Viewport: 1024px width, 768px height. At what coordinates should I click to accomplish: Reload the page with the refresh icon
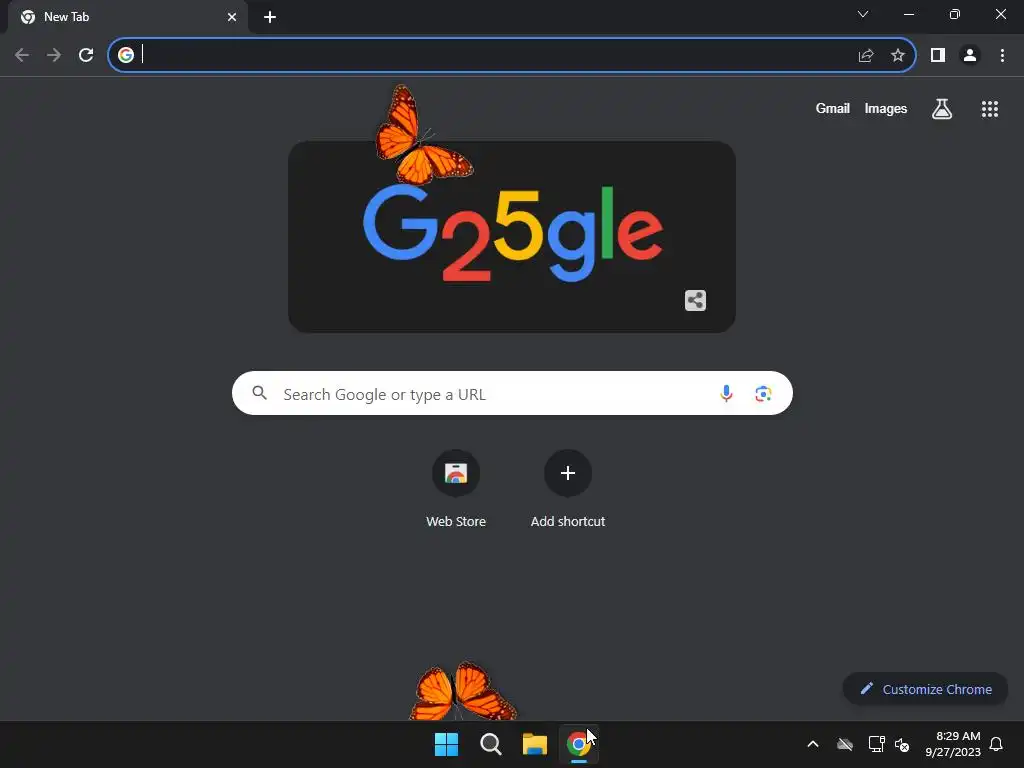86,55
